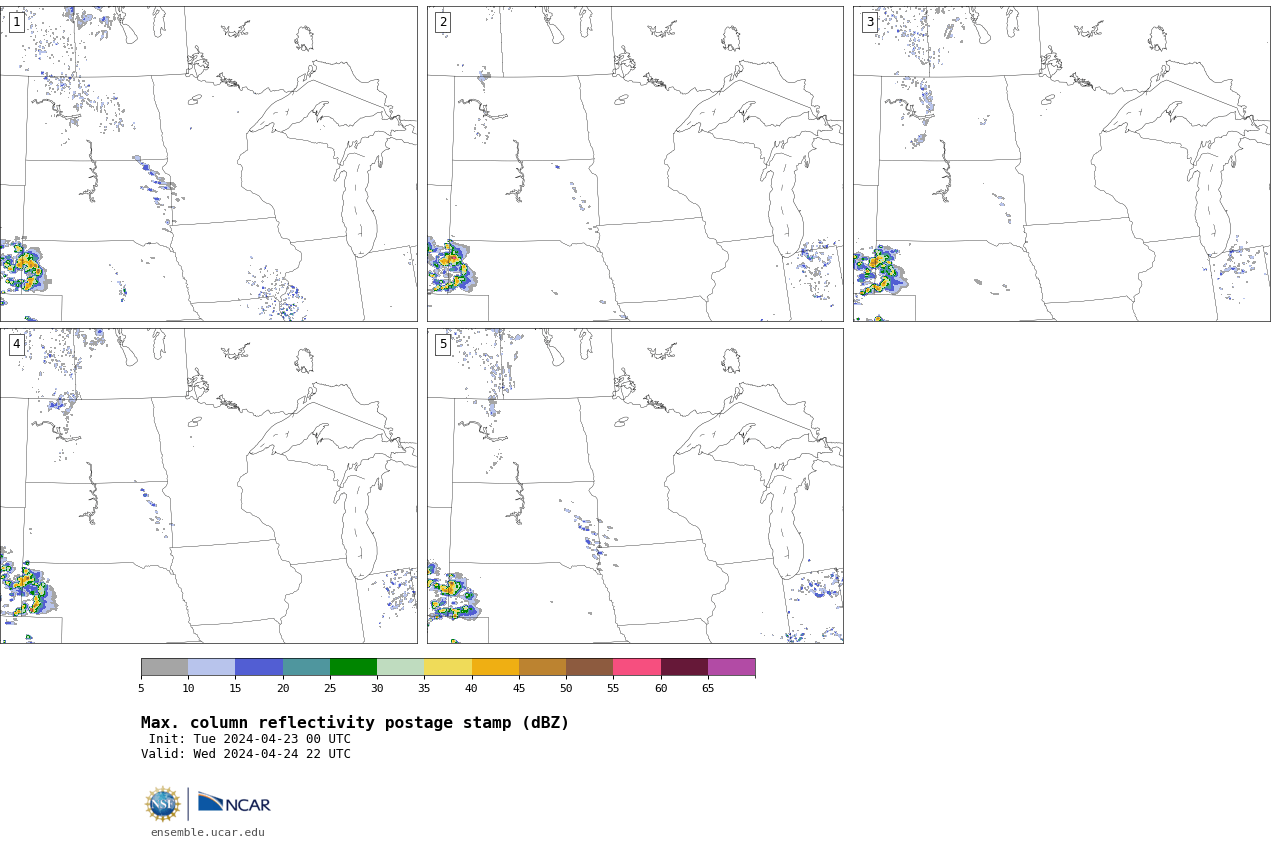The width and height of the screenshot is (1280, 844).
Task: Click the title 'Max. column reflectivity postage stamp (dBZ)'
Action: click(x=355, y=723)
